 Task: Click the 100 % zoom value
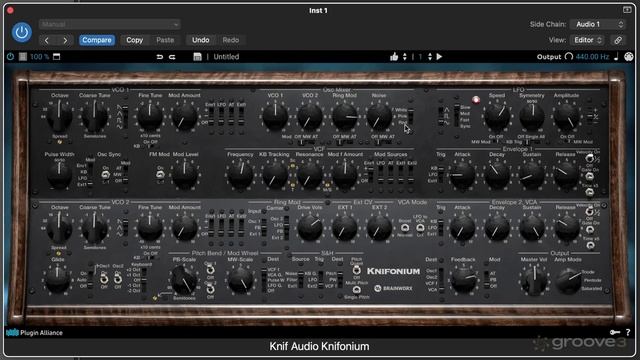(39, 57)
